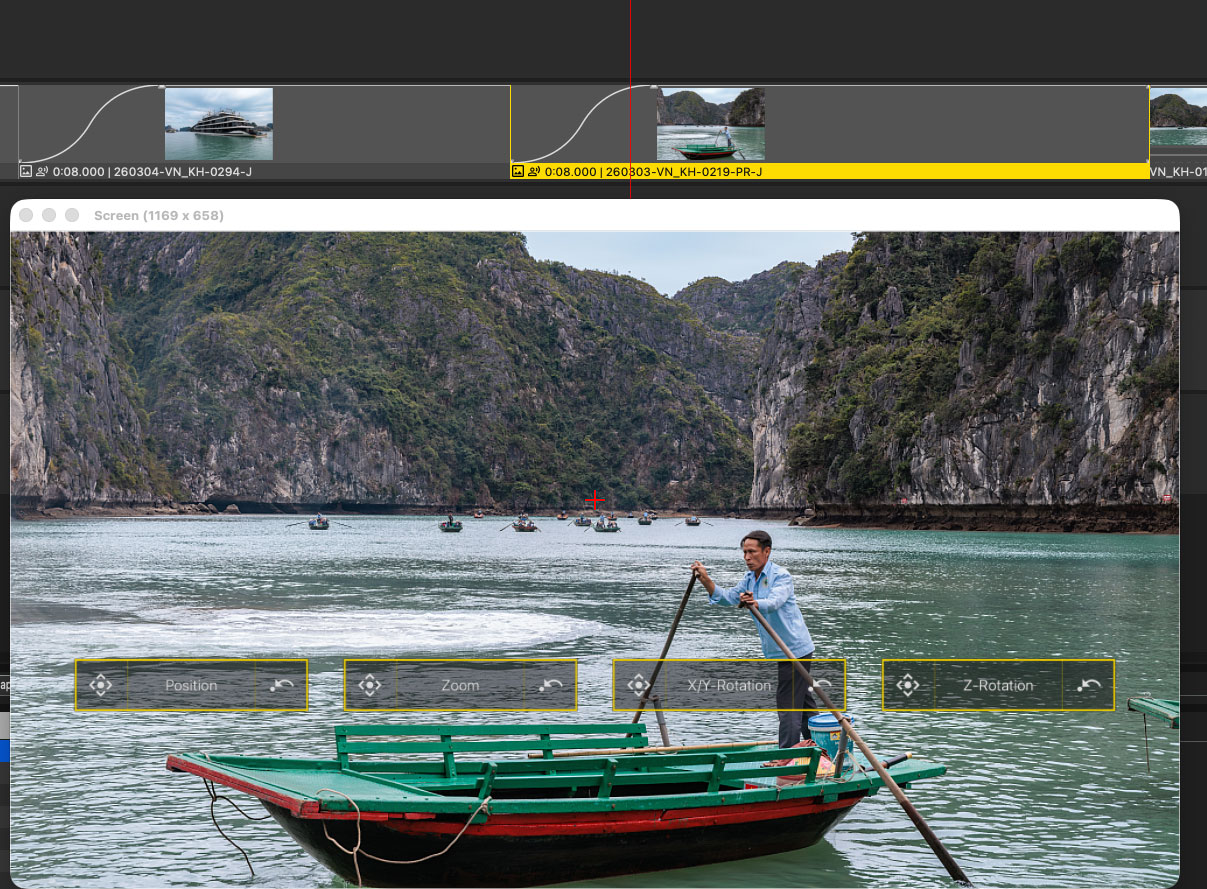Viewport: 1207px width, 889px height.
Task: Minimize the Screen preview window
Action: (49, 215)
